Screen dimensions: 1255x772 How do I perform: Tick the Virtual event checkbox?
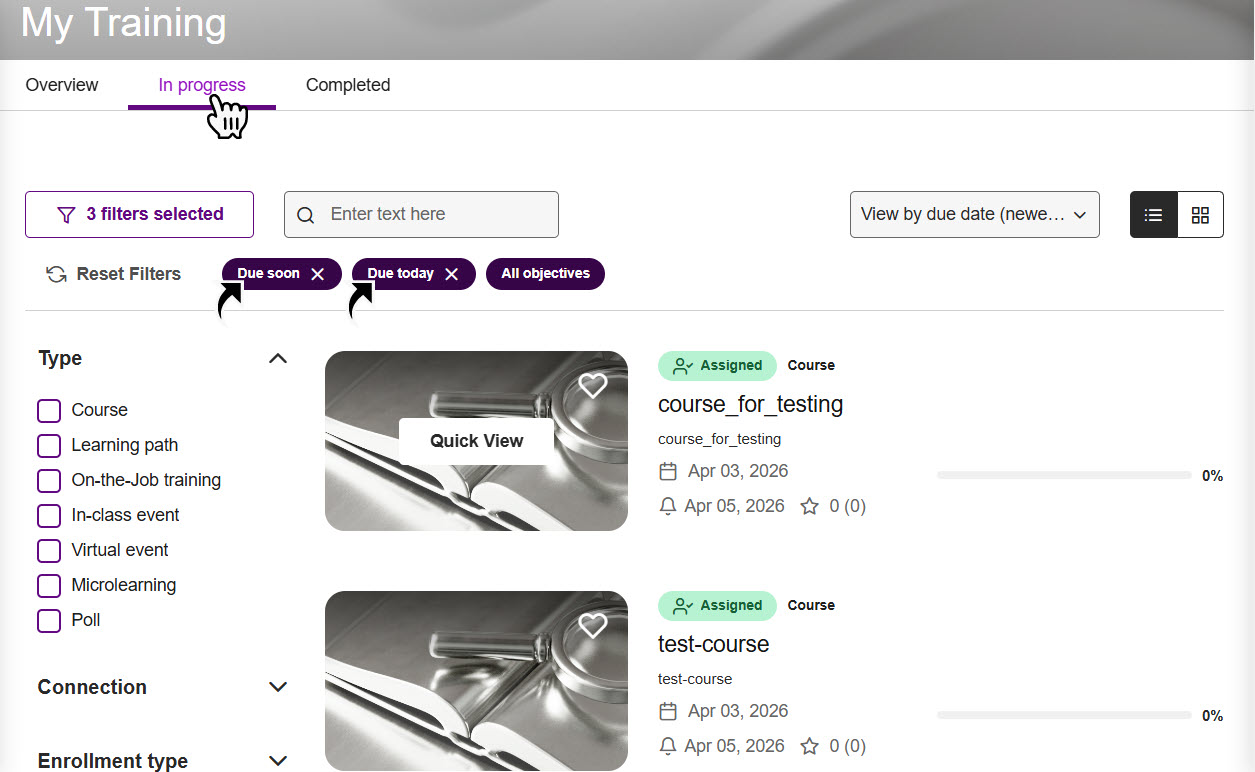49,551
